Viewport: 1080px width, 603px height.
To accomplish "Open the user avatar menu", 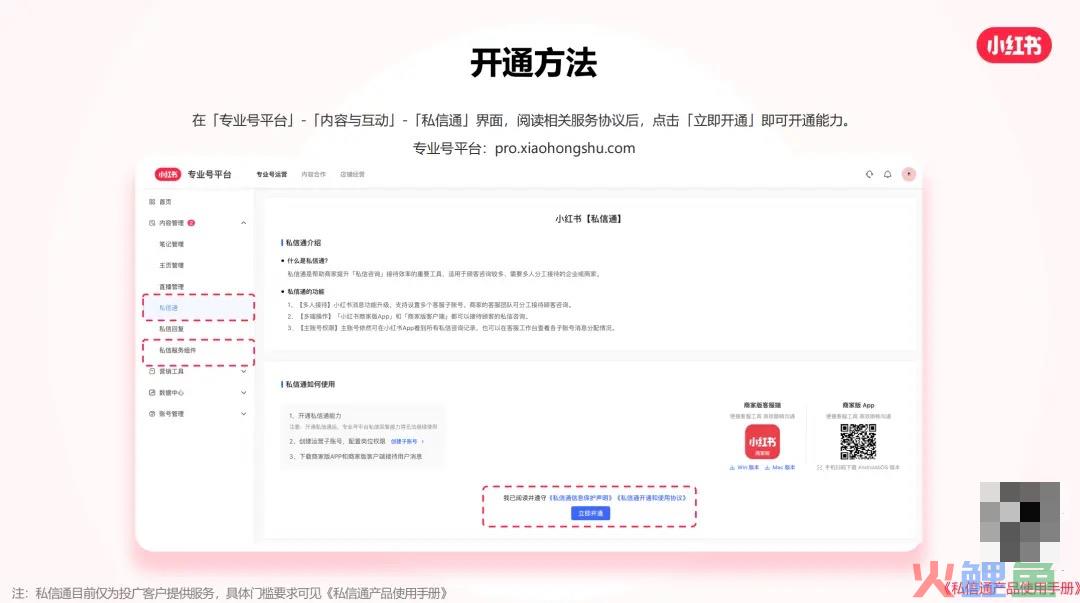I will pyautogui.click(x=909, y=174).
